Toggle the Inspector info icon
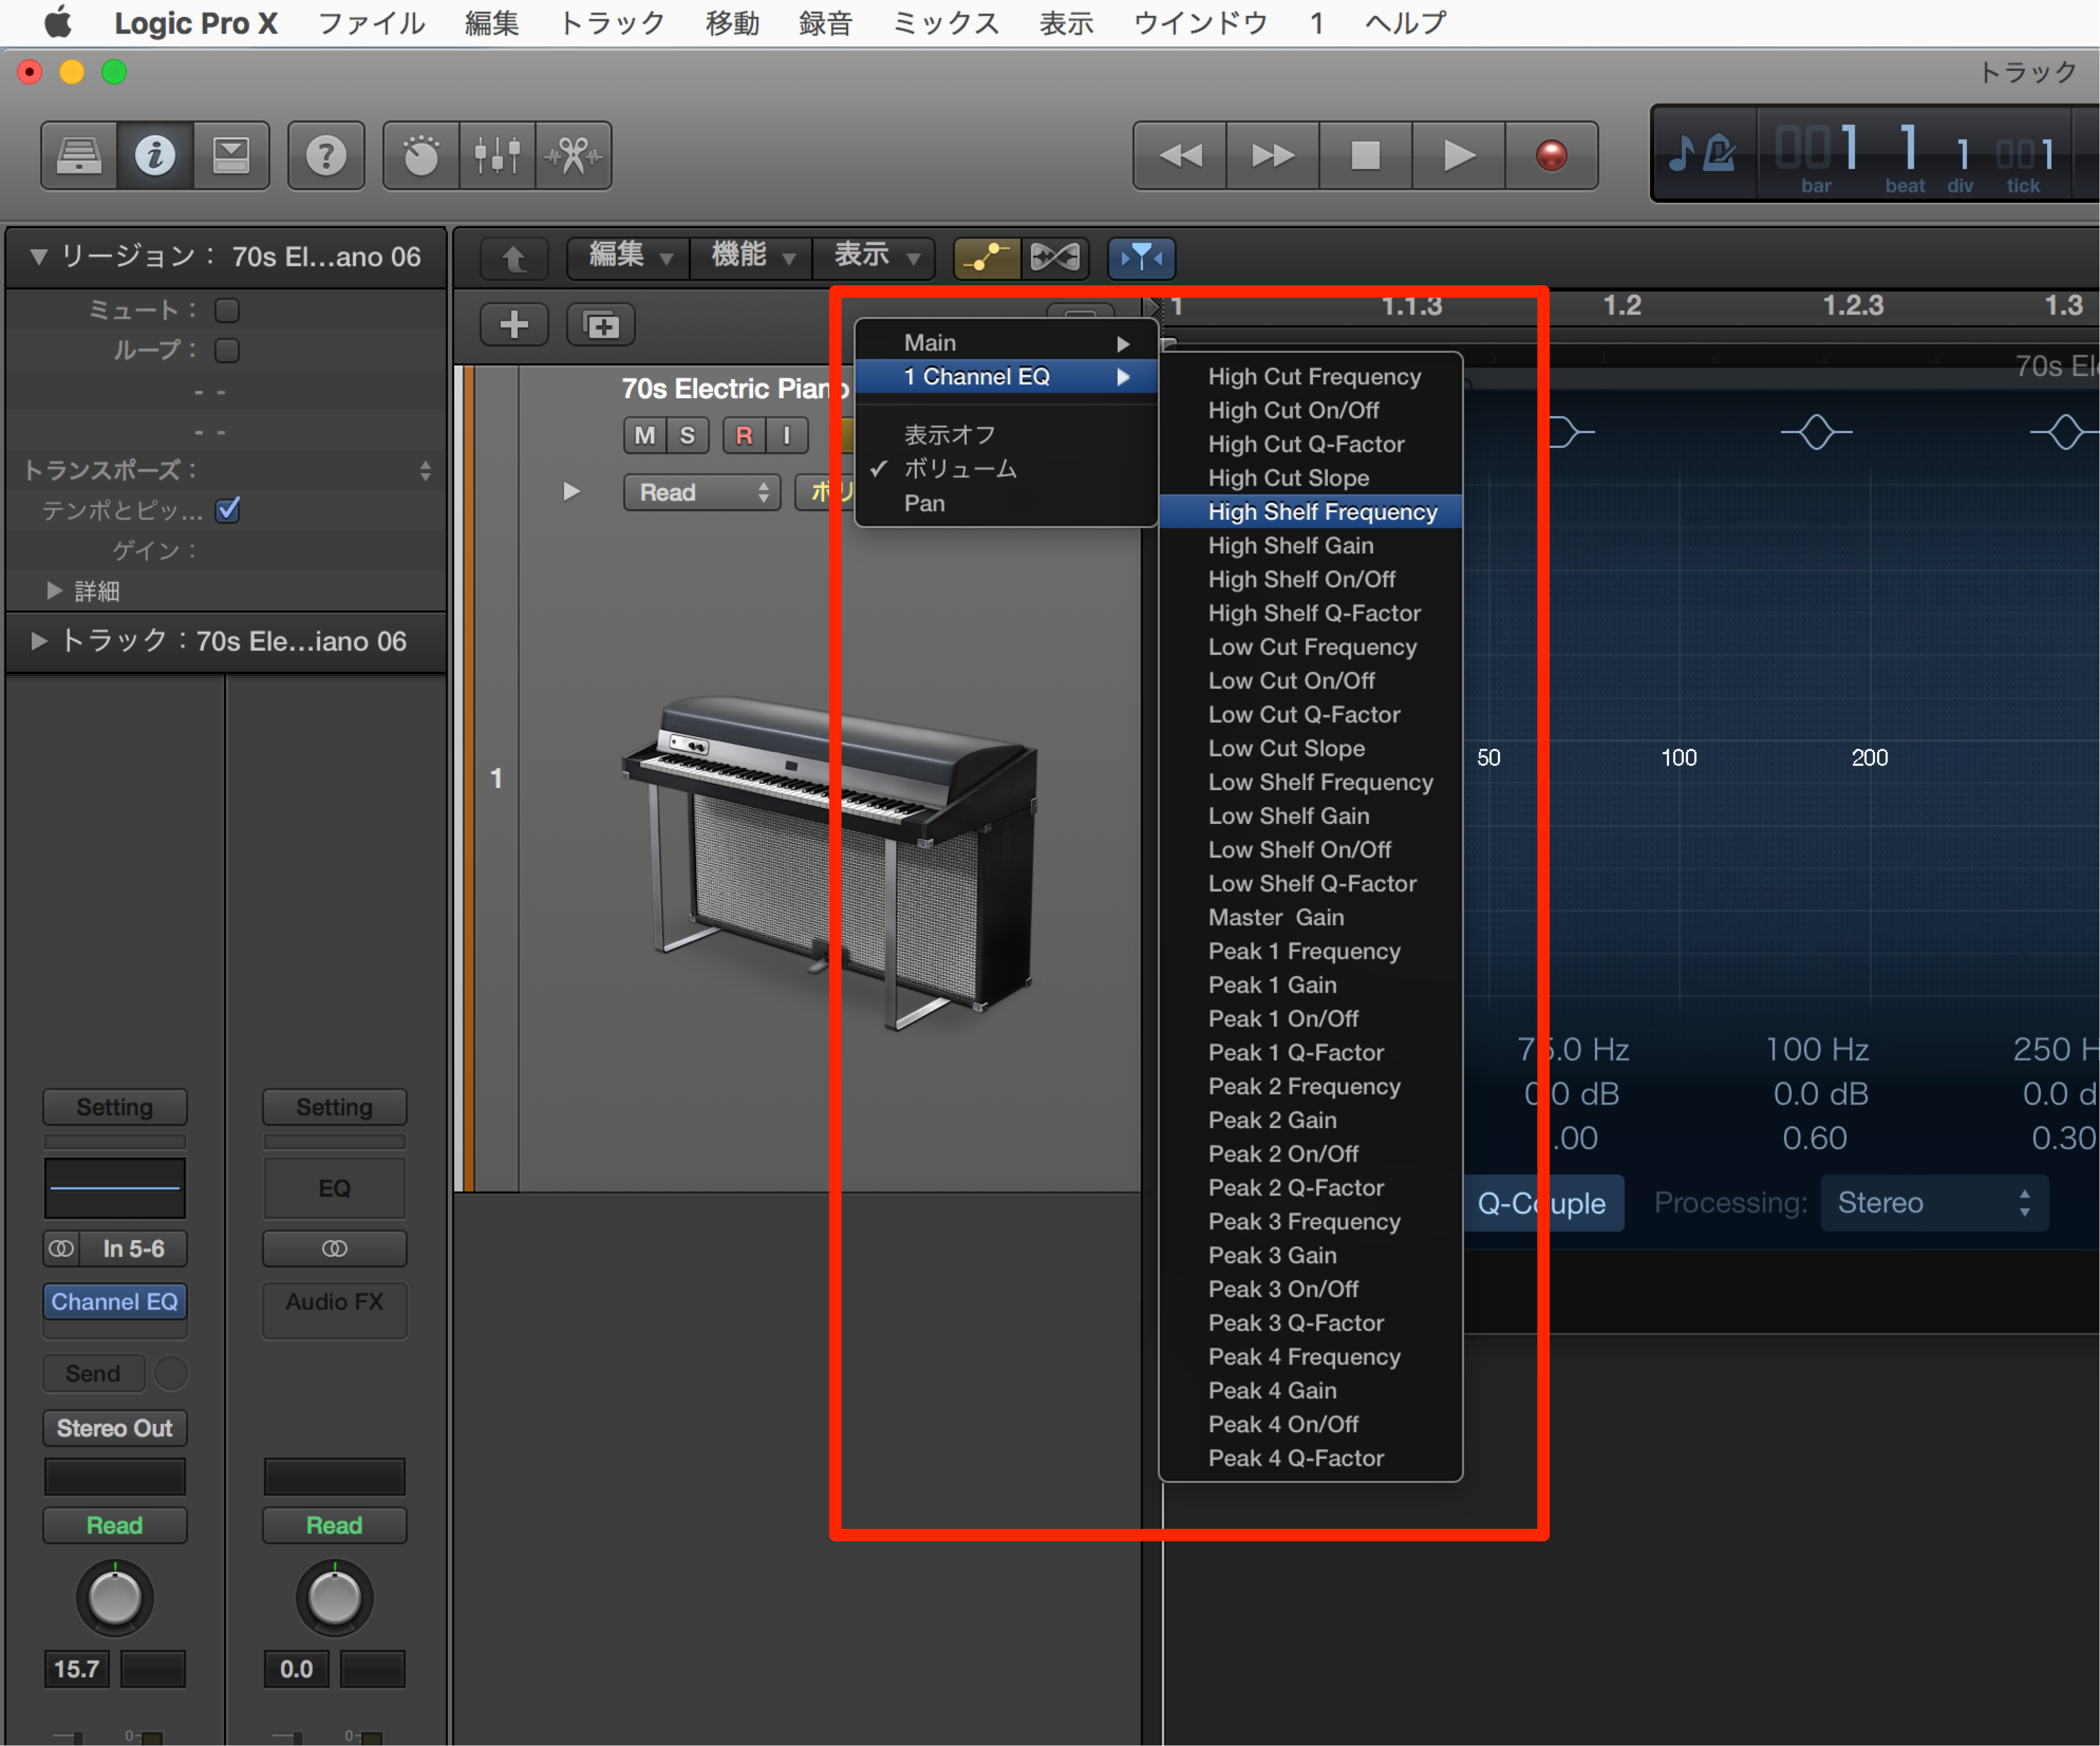This screenshot has height=1746, width=2100. (x=155, y=156)
